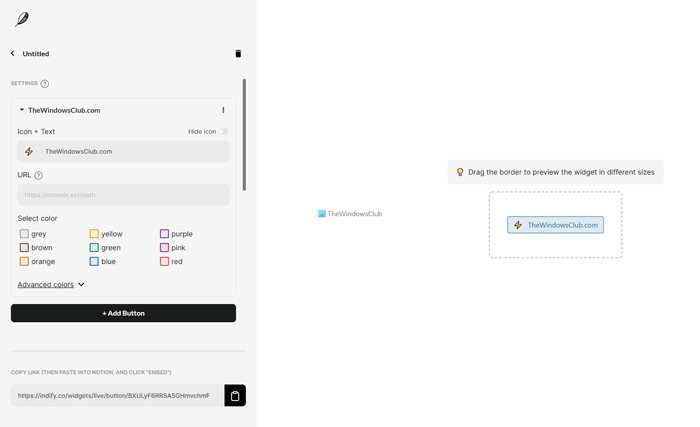Select the brown color
Screen dimensions: 700x427
[x=24, y=247]
